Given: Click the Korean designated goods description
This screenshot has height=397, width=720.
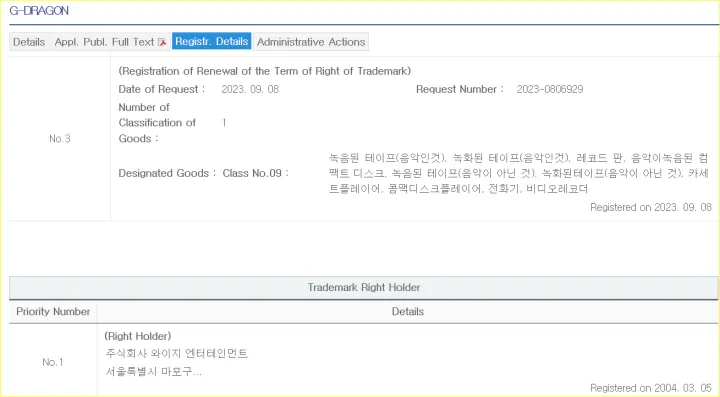Looking at the screenshot, I should [518, 173].
